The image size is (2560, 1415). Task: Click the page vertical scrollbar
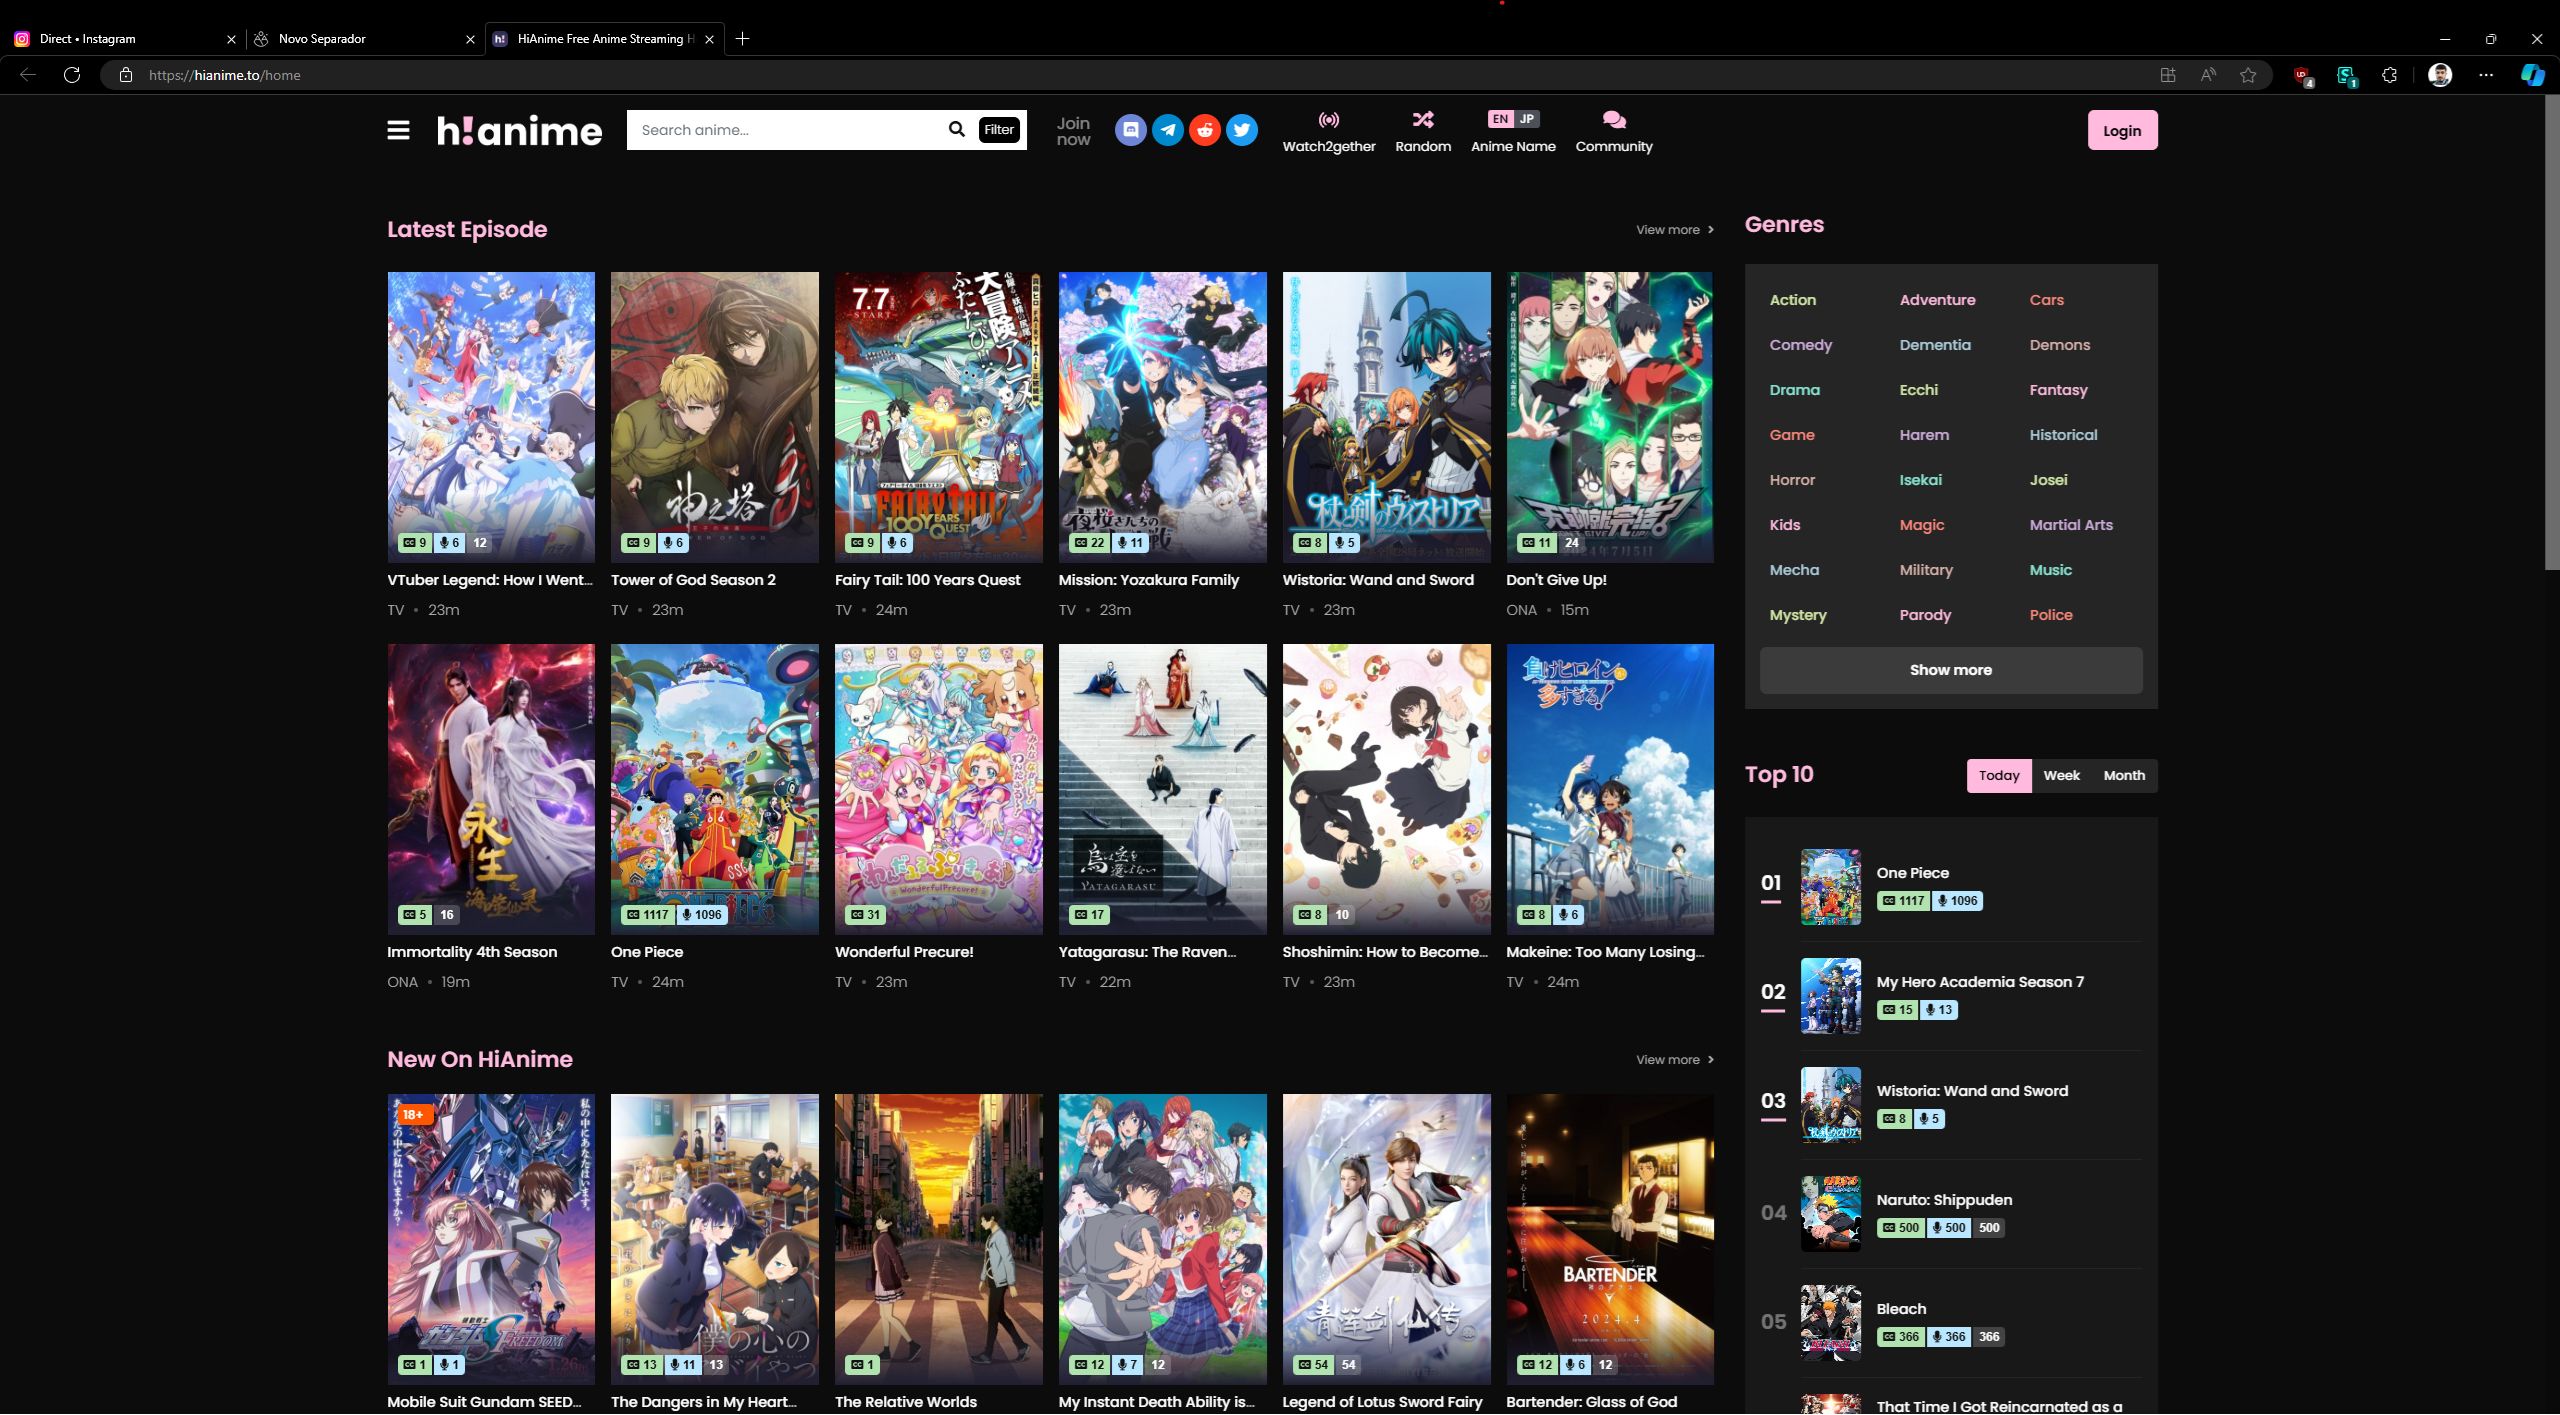pos(2552,333)
